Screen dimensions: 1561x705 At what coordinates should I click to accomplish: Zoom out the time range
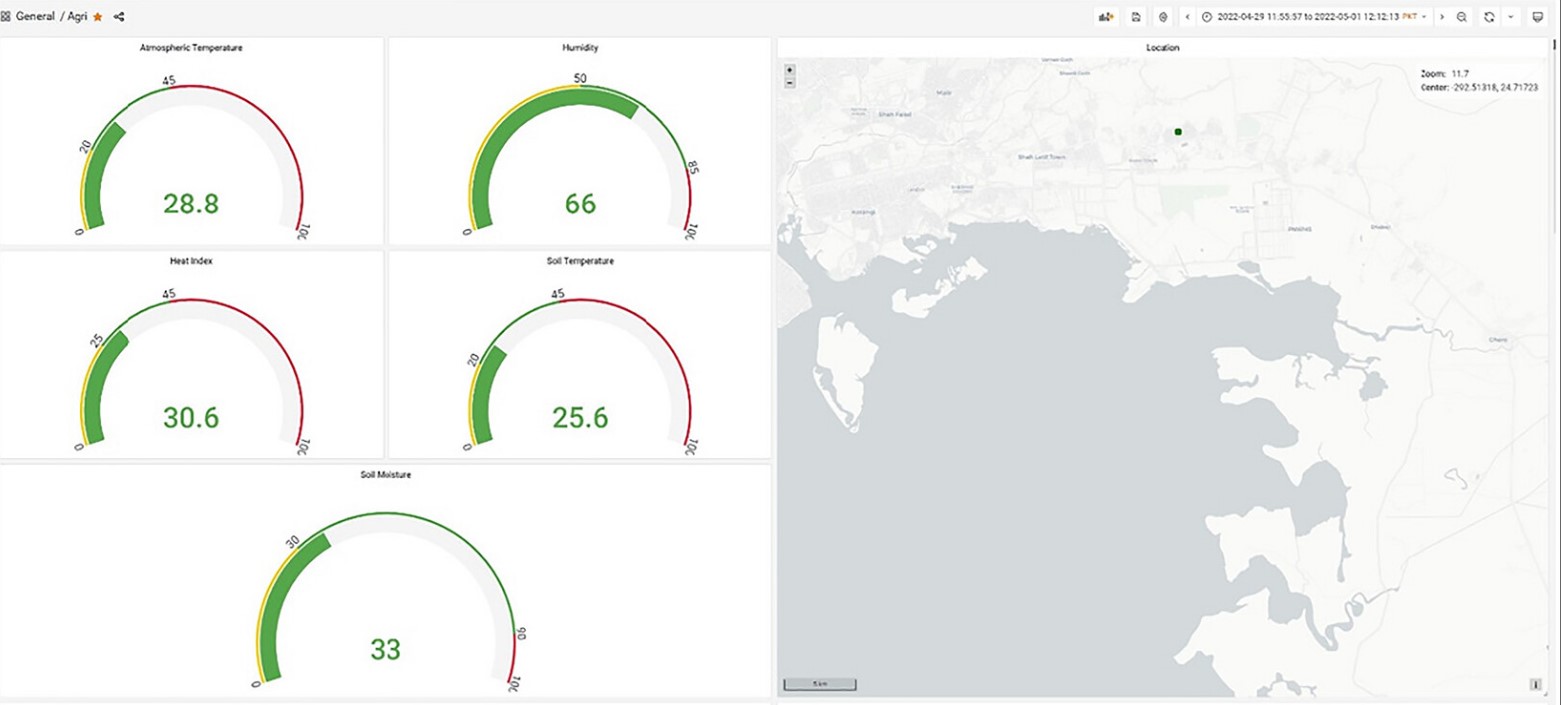1462,17
